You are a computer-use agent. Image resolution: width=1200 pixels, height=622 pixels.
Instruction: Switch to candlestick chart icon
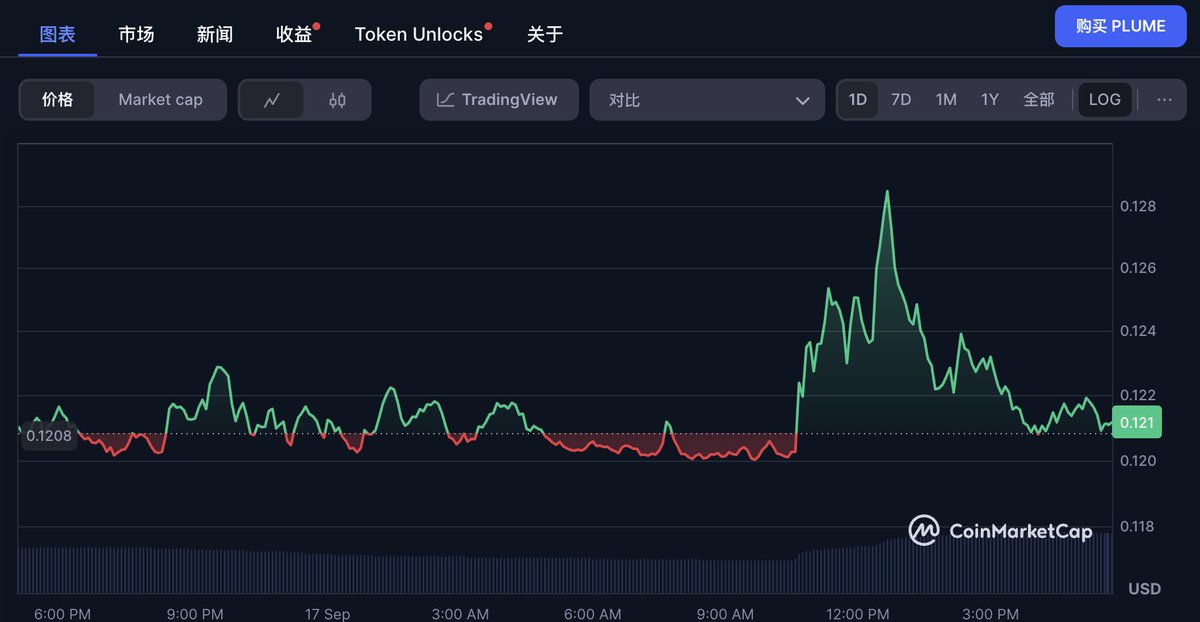337,100
